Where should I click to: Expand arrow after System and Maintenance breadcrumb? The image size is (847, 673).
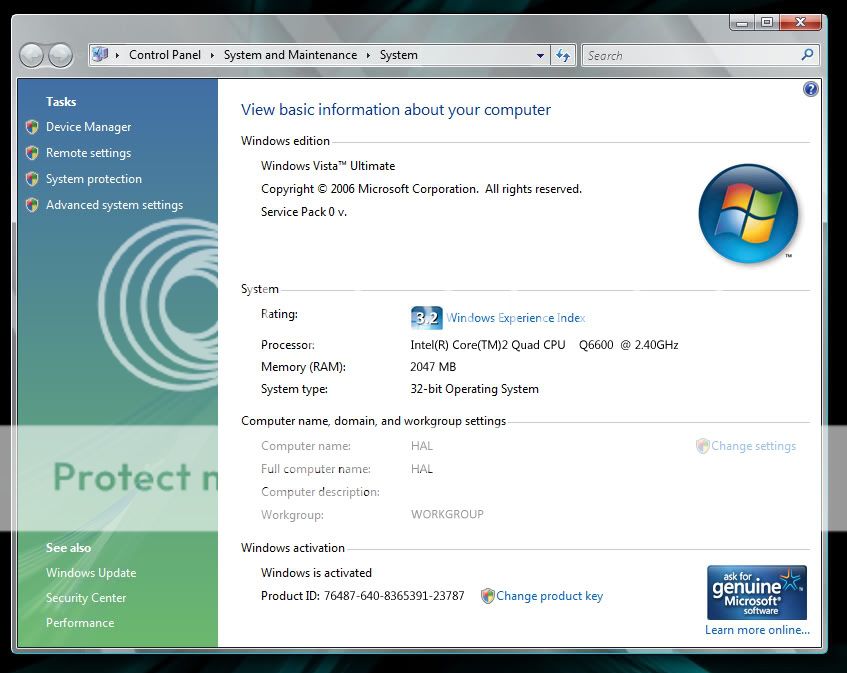368,55
